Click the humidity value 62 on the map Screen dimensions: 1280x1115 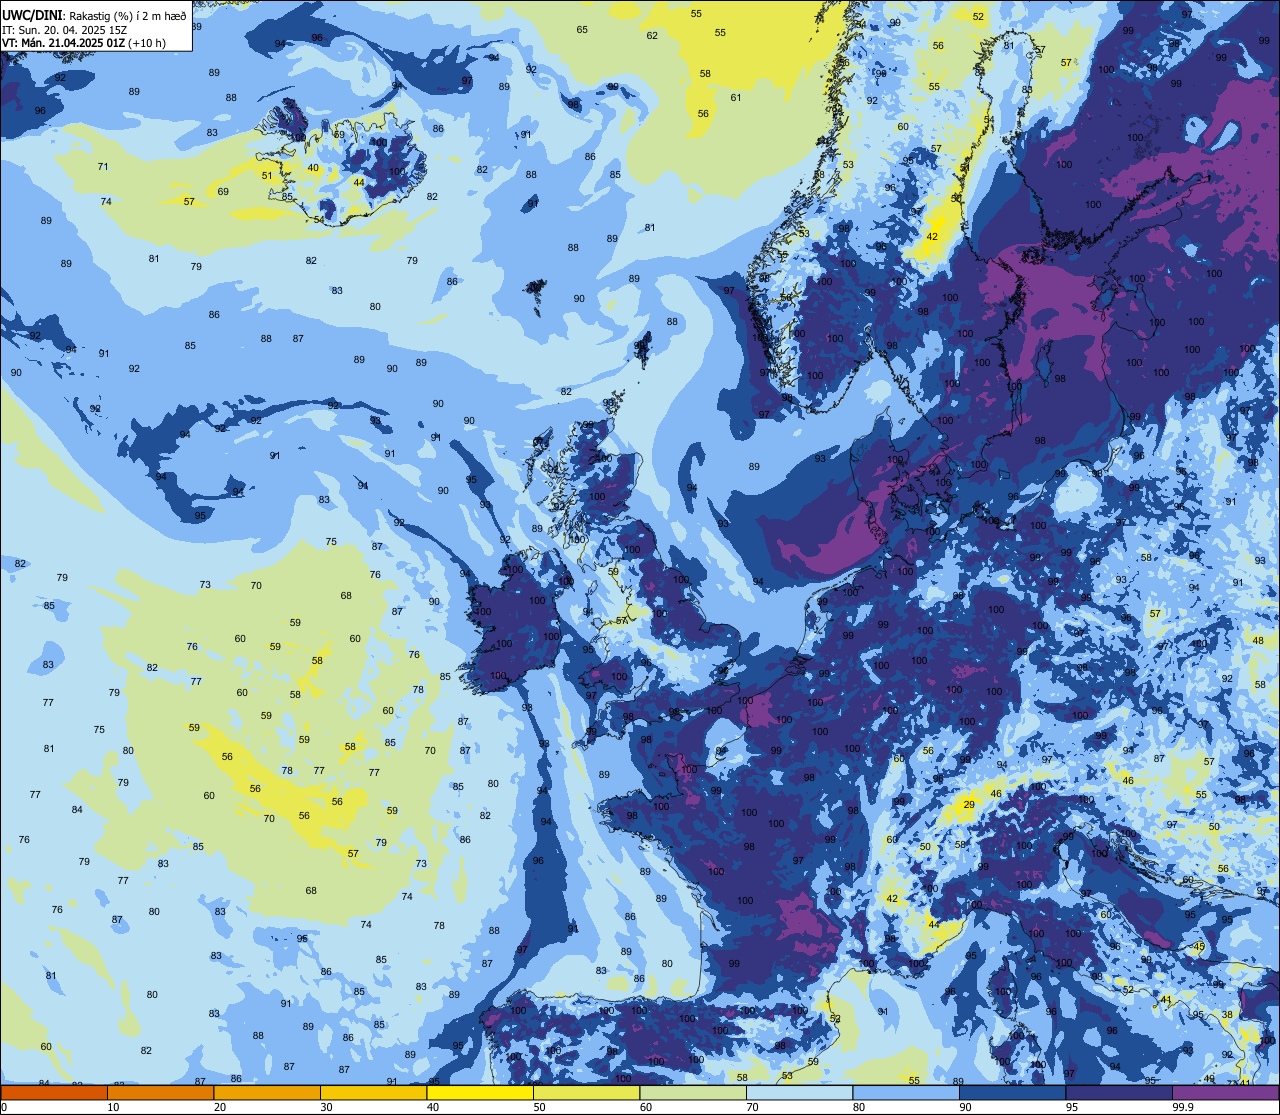tap(652, 36)
